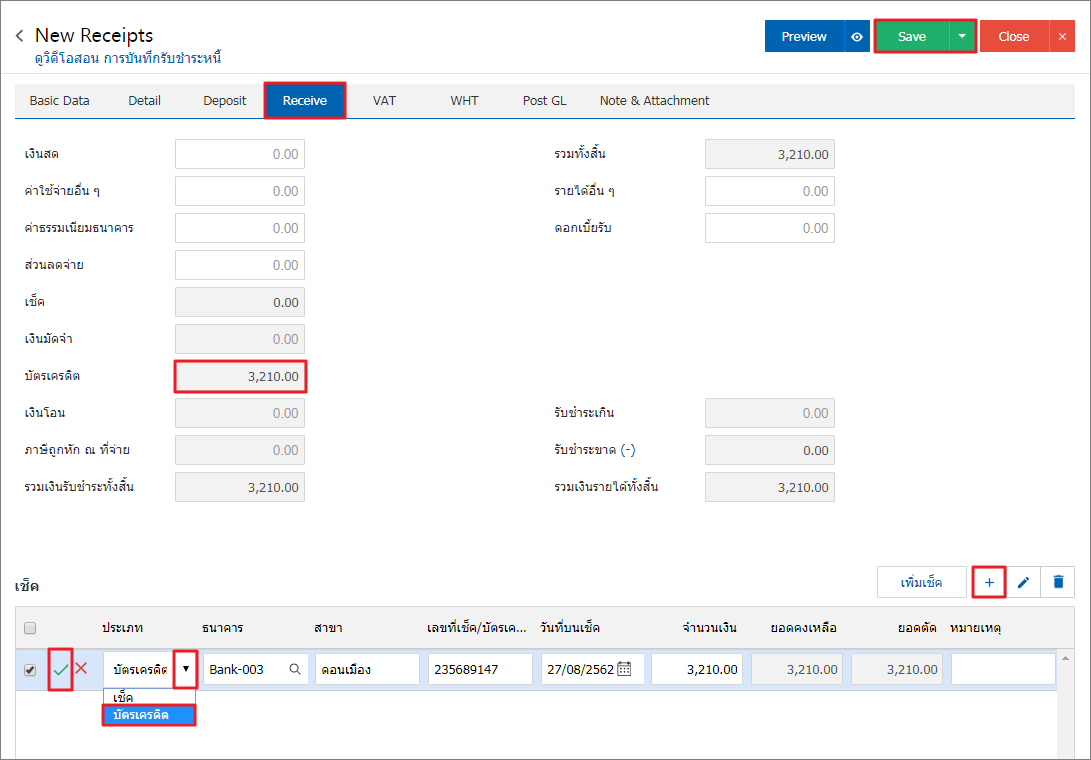Click the branch field showing ดอนเมือง
The height and width of the screenshot is (760, 1091).
(367, 670)
